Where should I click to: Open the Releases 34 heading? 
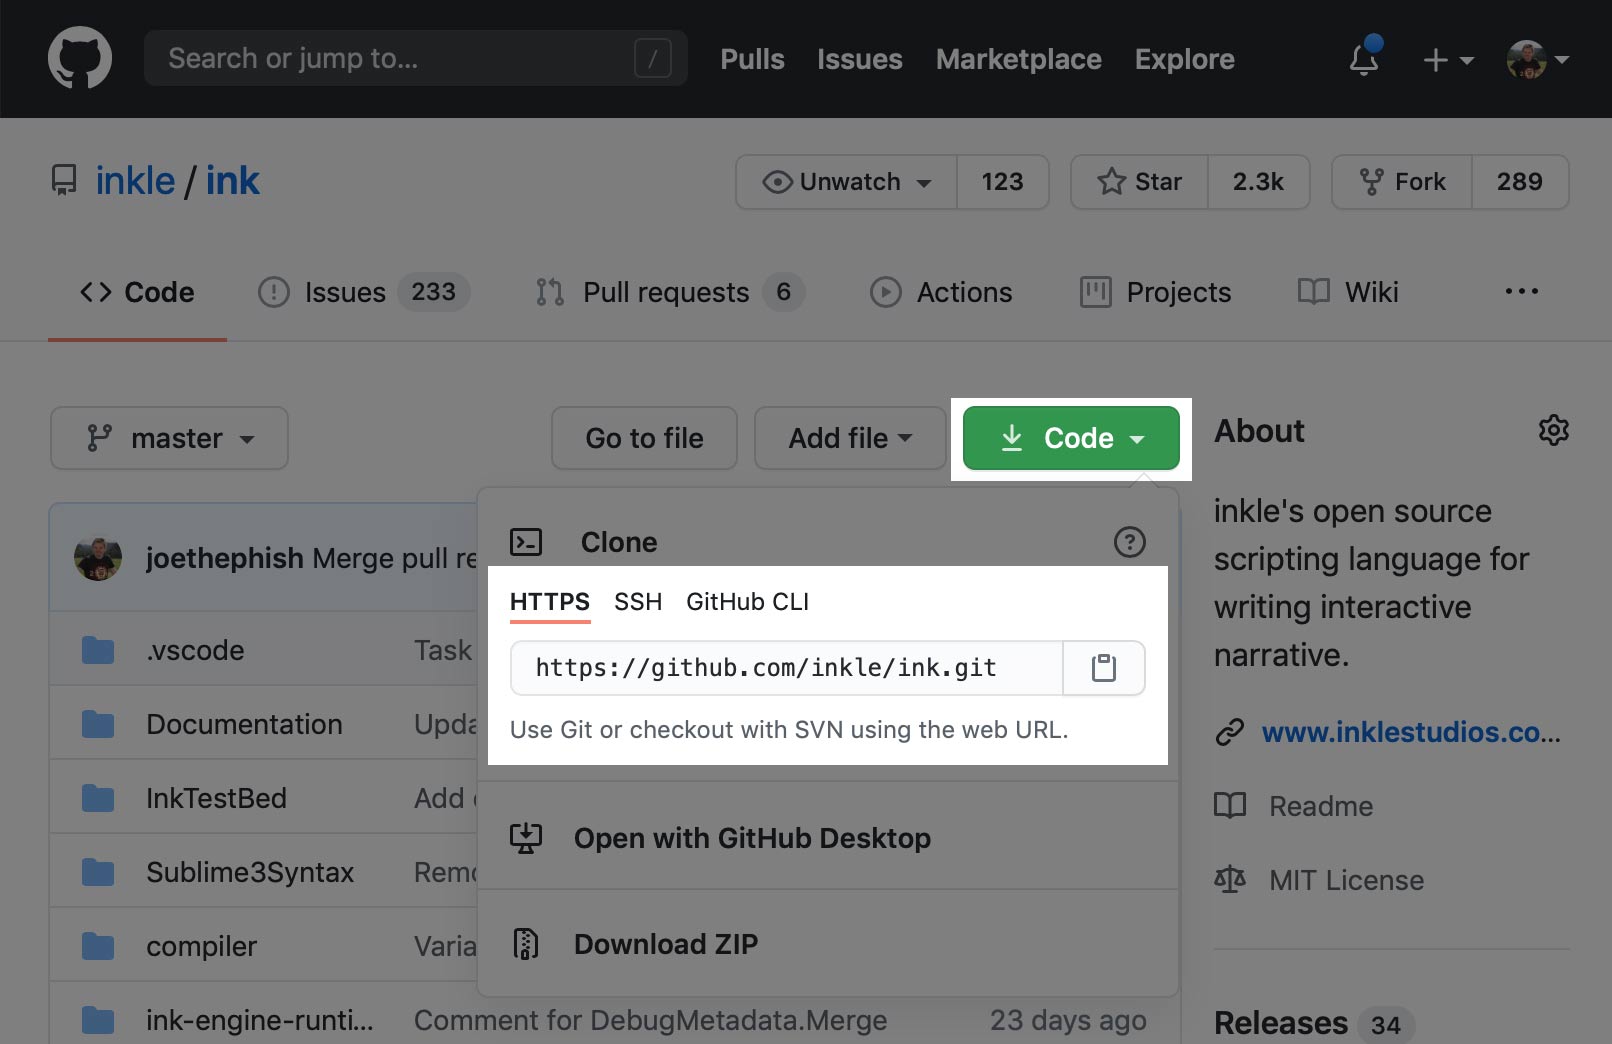click(x=1313, y=1023)
